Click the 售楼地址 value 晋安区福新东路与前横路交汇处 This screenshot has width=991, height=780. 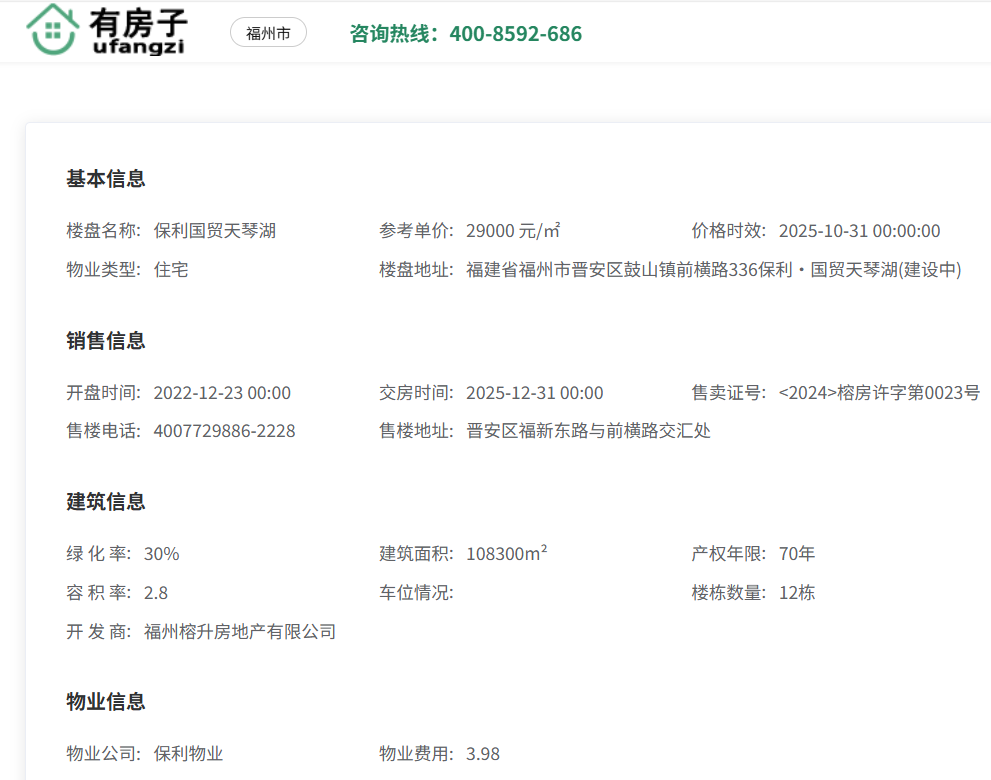pyautogui.click(x=588, y=432)
